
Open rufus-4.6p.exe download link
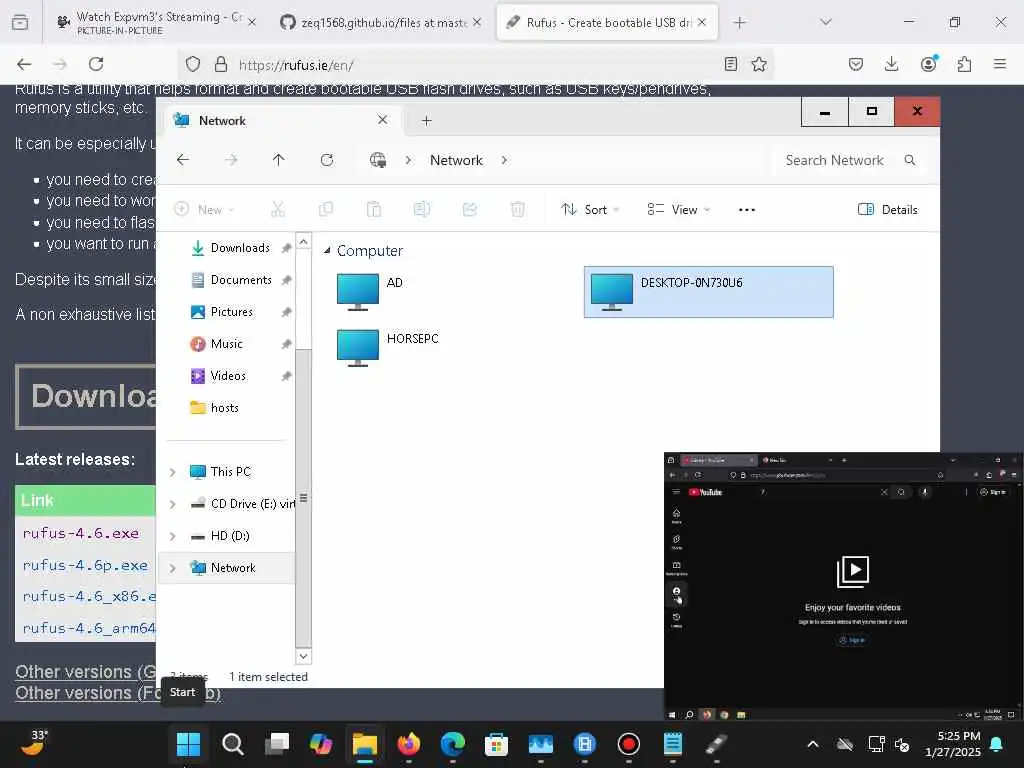[85, 565]
